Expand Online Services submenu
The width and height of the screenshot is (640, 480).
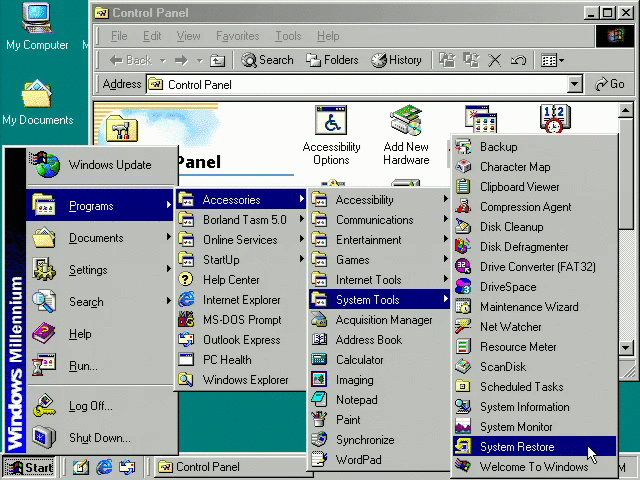click(x=241, y=240)
